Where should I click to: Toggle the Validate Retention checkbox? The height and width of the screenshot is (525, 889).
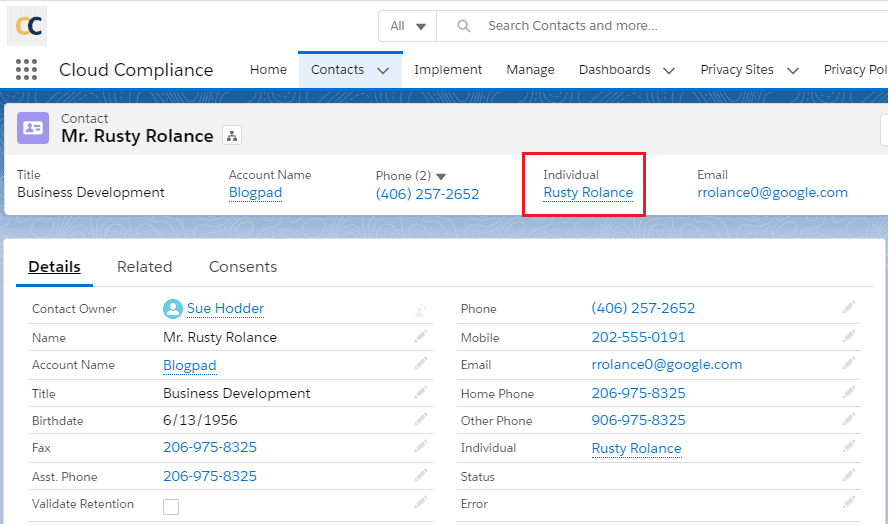click(x=171, y=507)
